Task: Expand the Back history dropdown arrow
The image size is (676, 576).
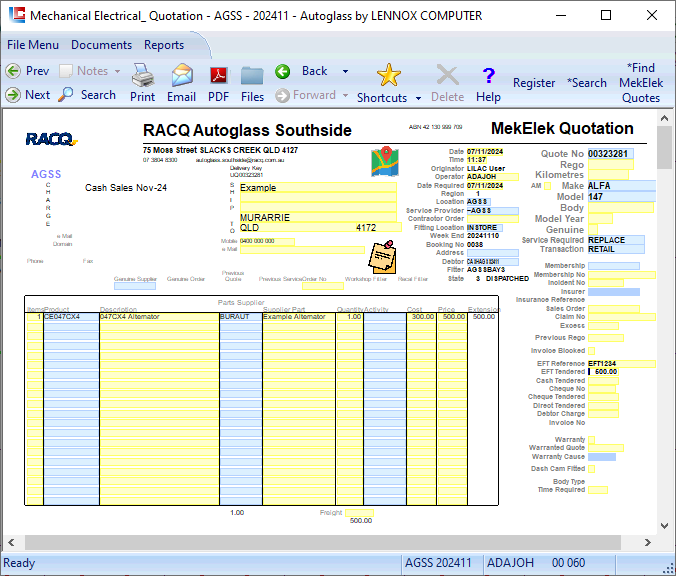Action: (345, 71)
